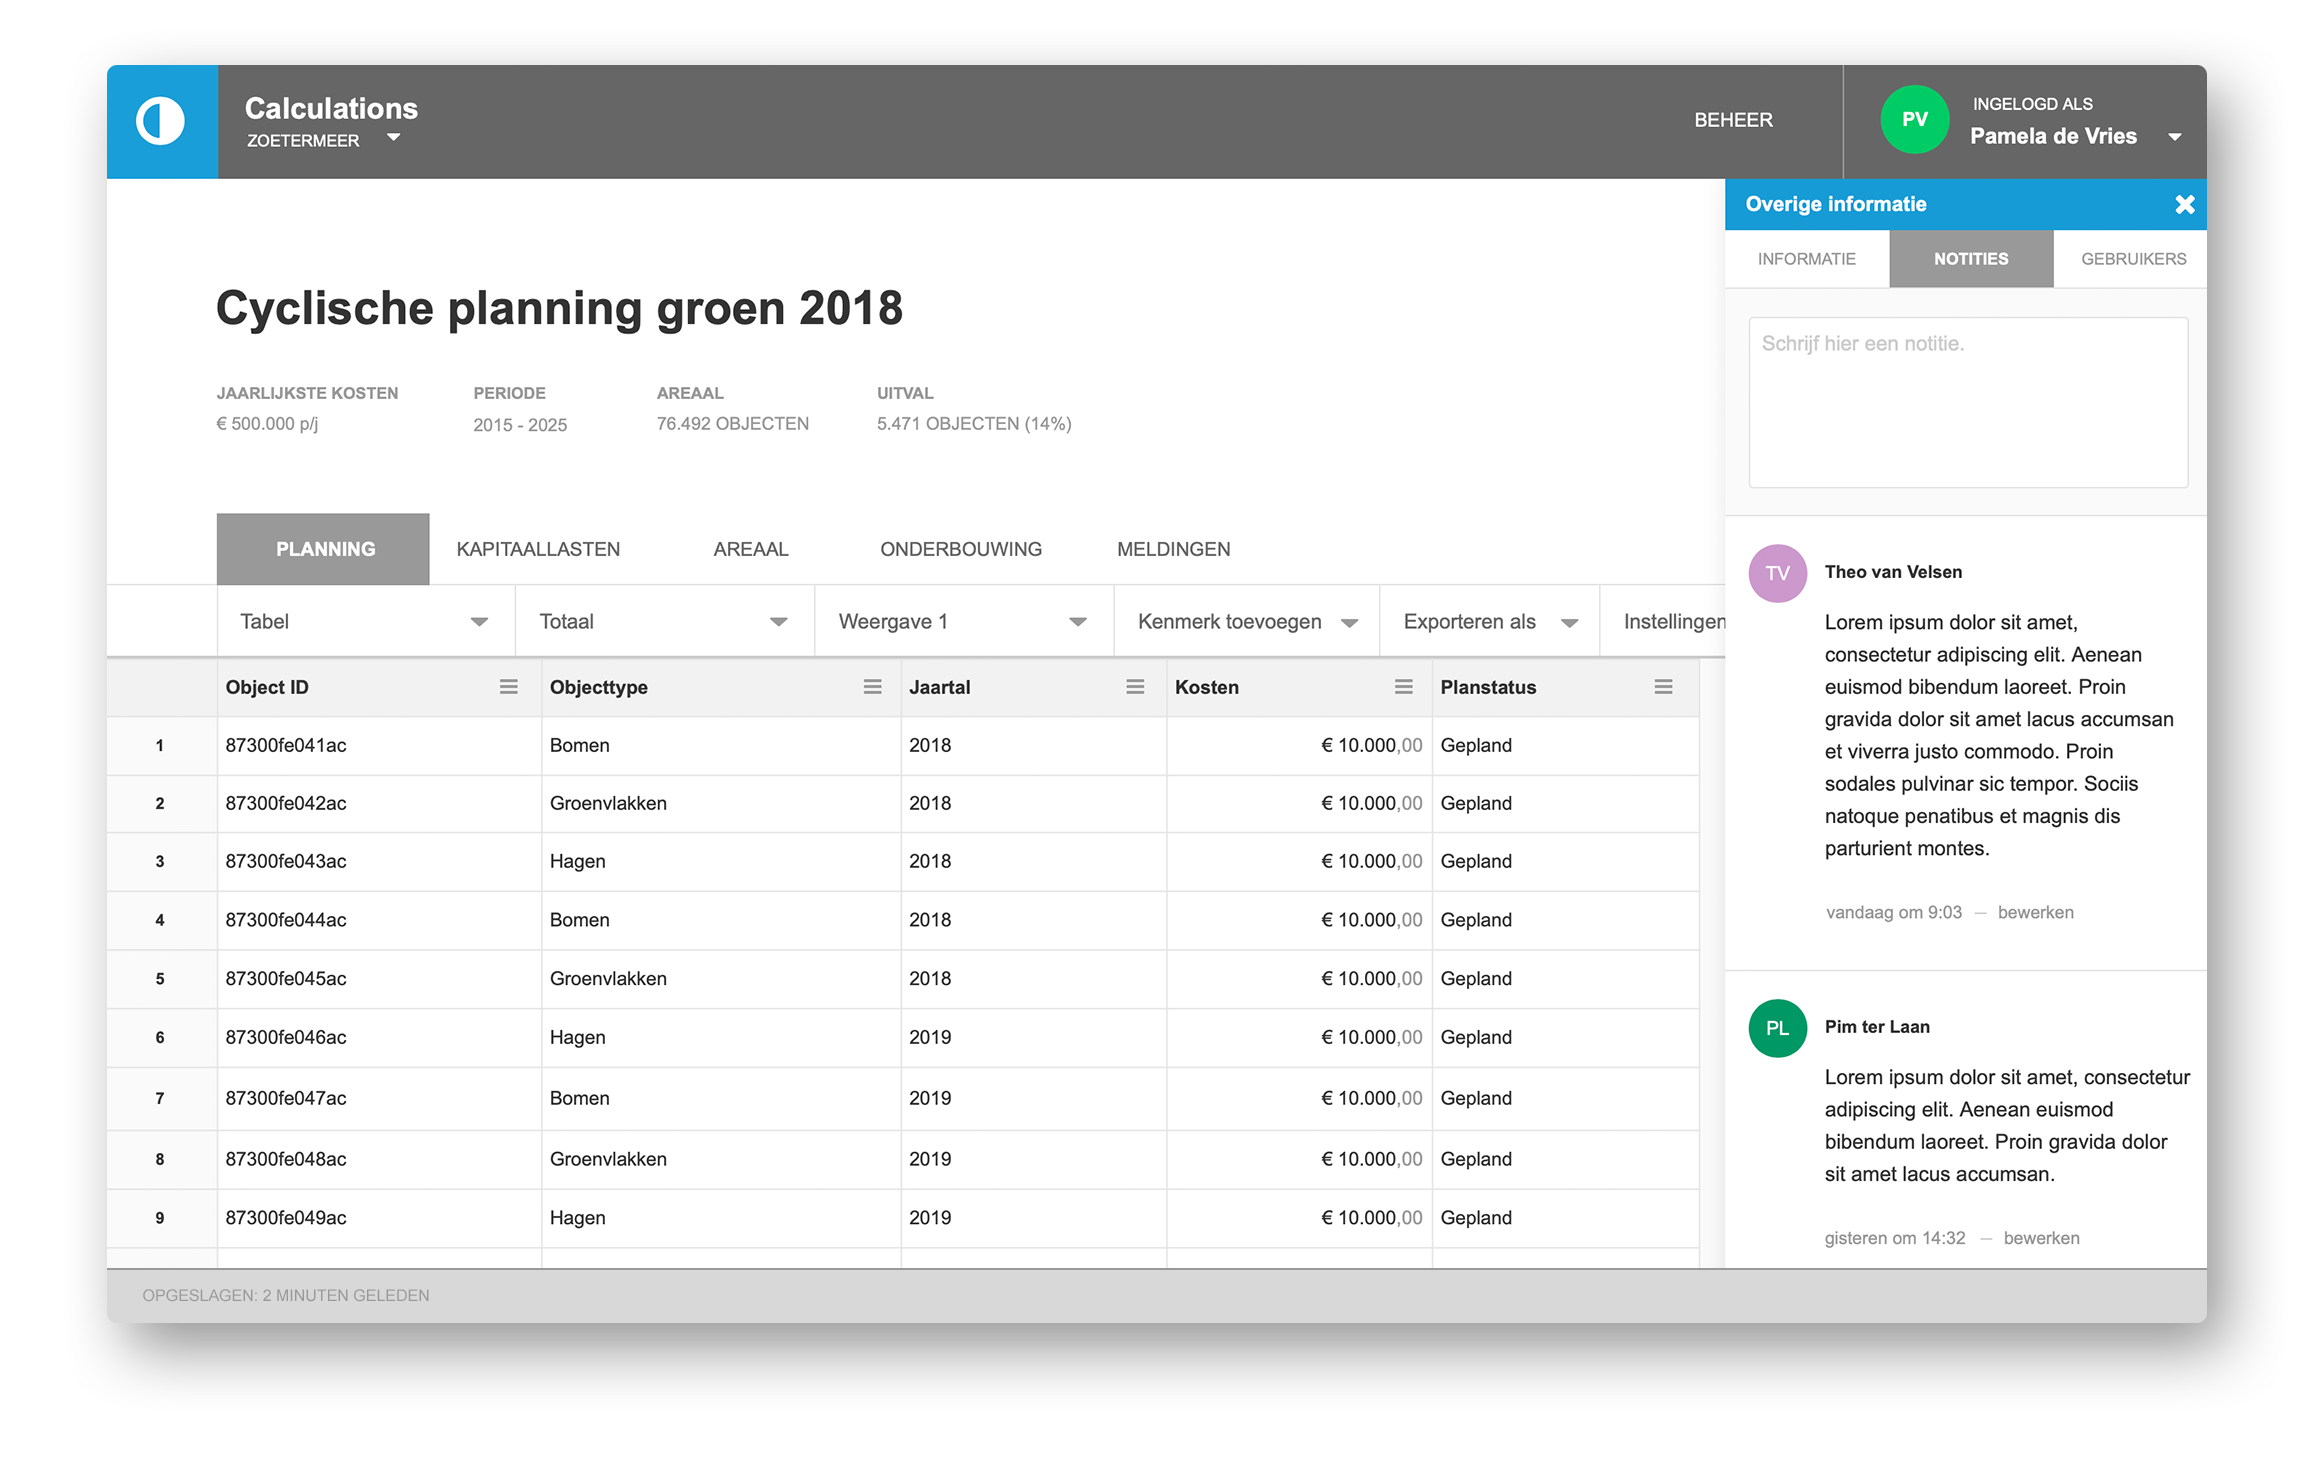Open the Tabel view dropdown
The height and width of the screenshot is (1457, 2314).
(365, 622)
